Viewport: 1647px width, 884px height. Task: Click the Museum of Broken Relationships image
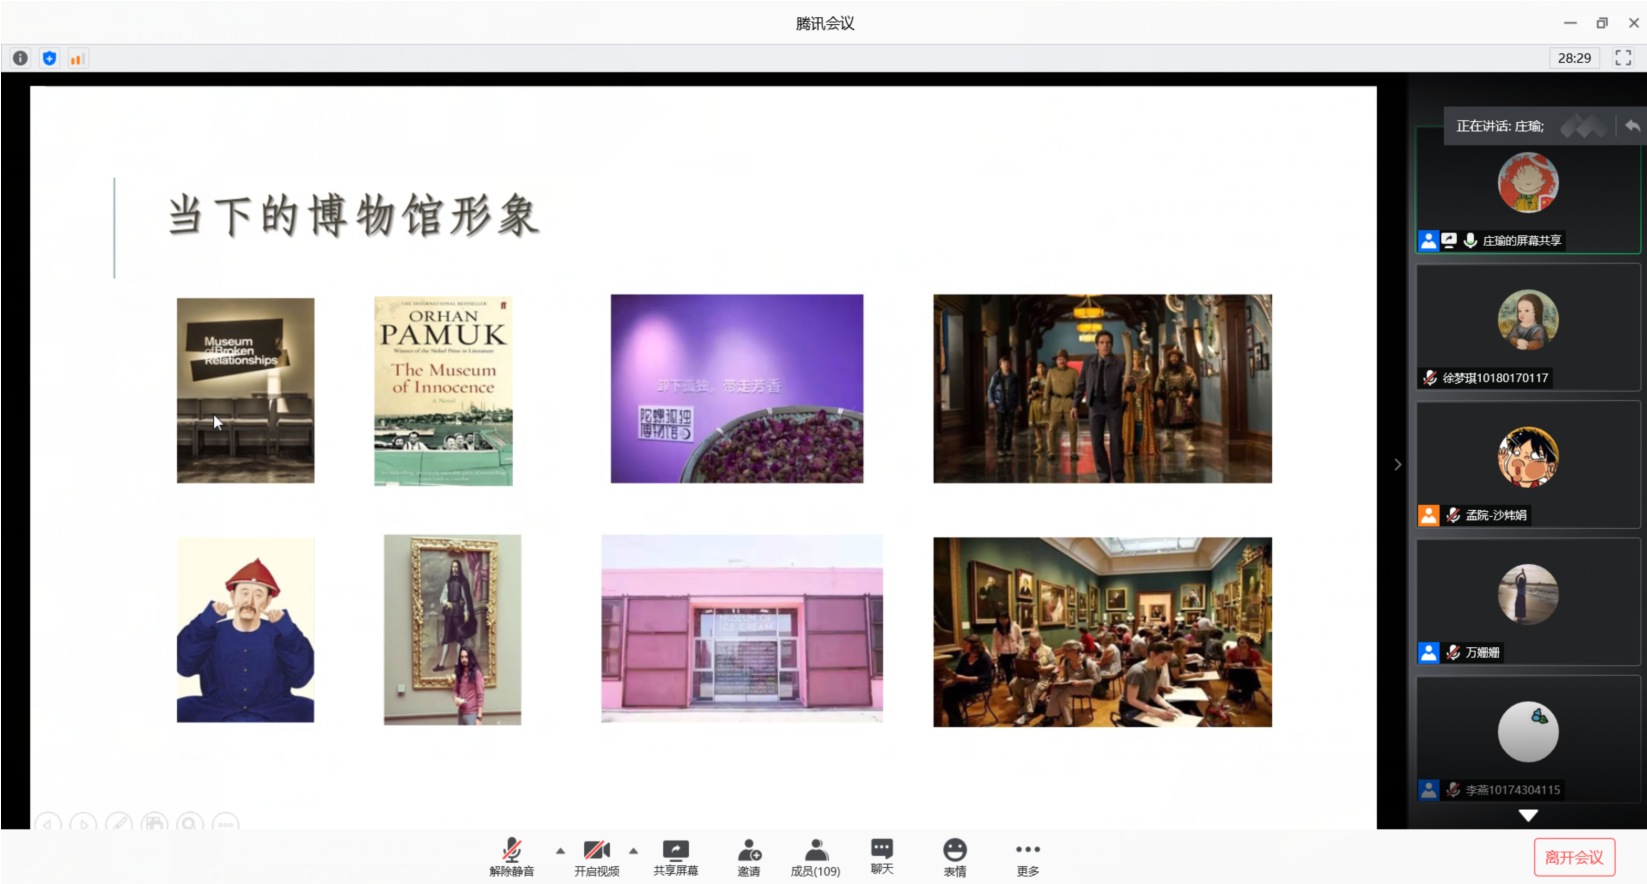point(246,390)
